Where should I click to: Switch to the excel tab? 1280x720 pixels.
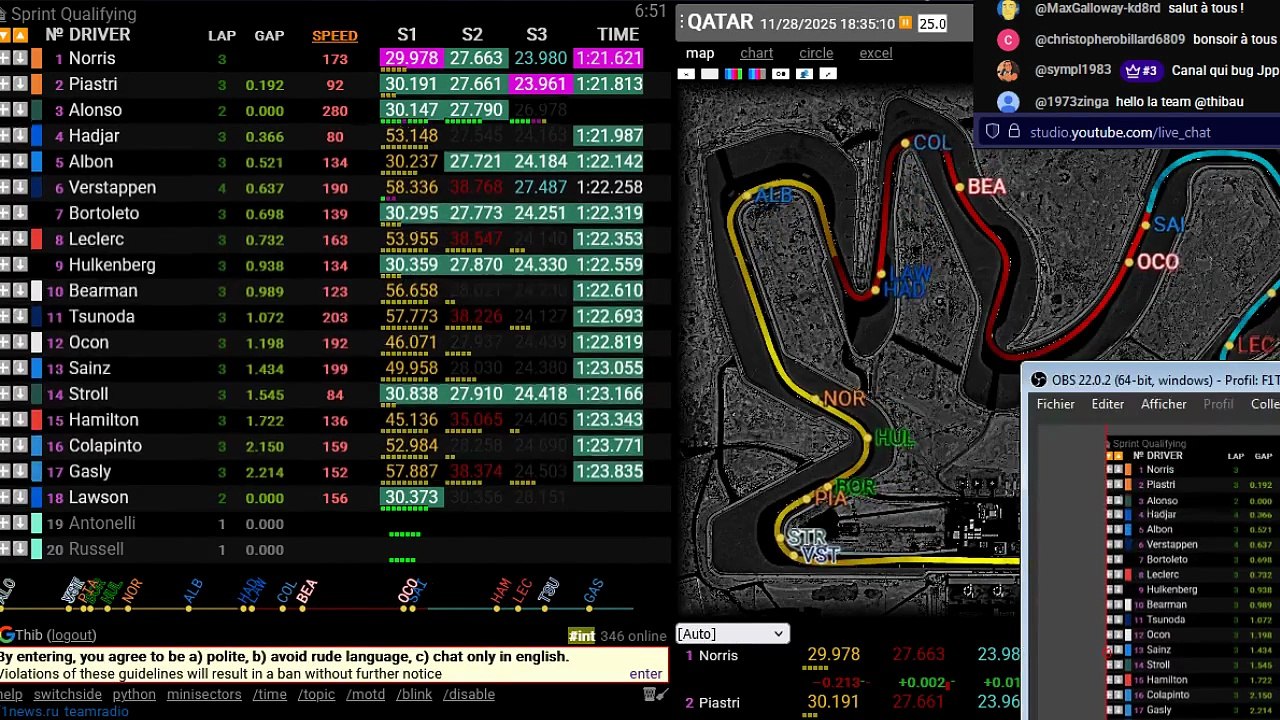[x=876, y=53]
